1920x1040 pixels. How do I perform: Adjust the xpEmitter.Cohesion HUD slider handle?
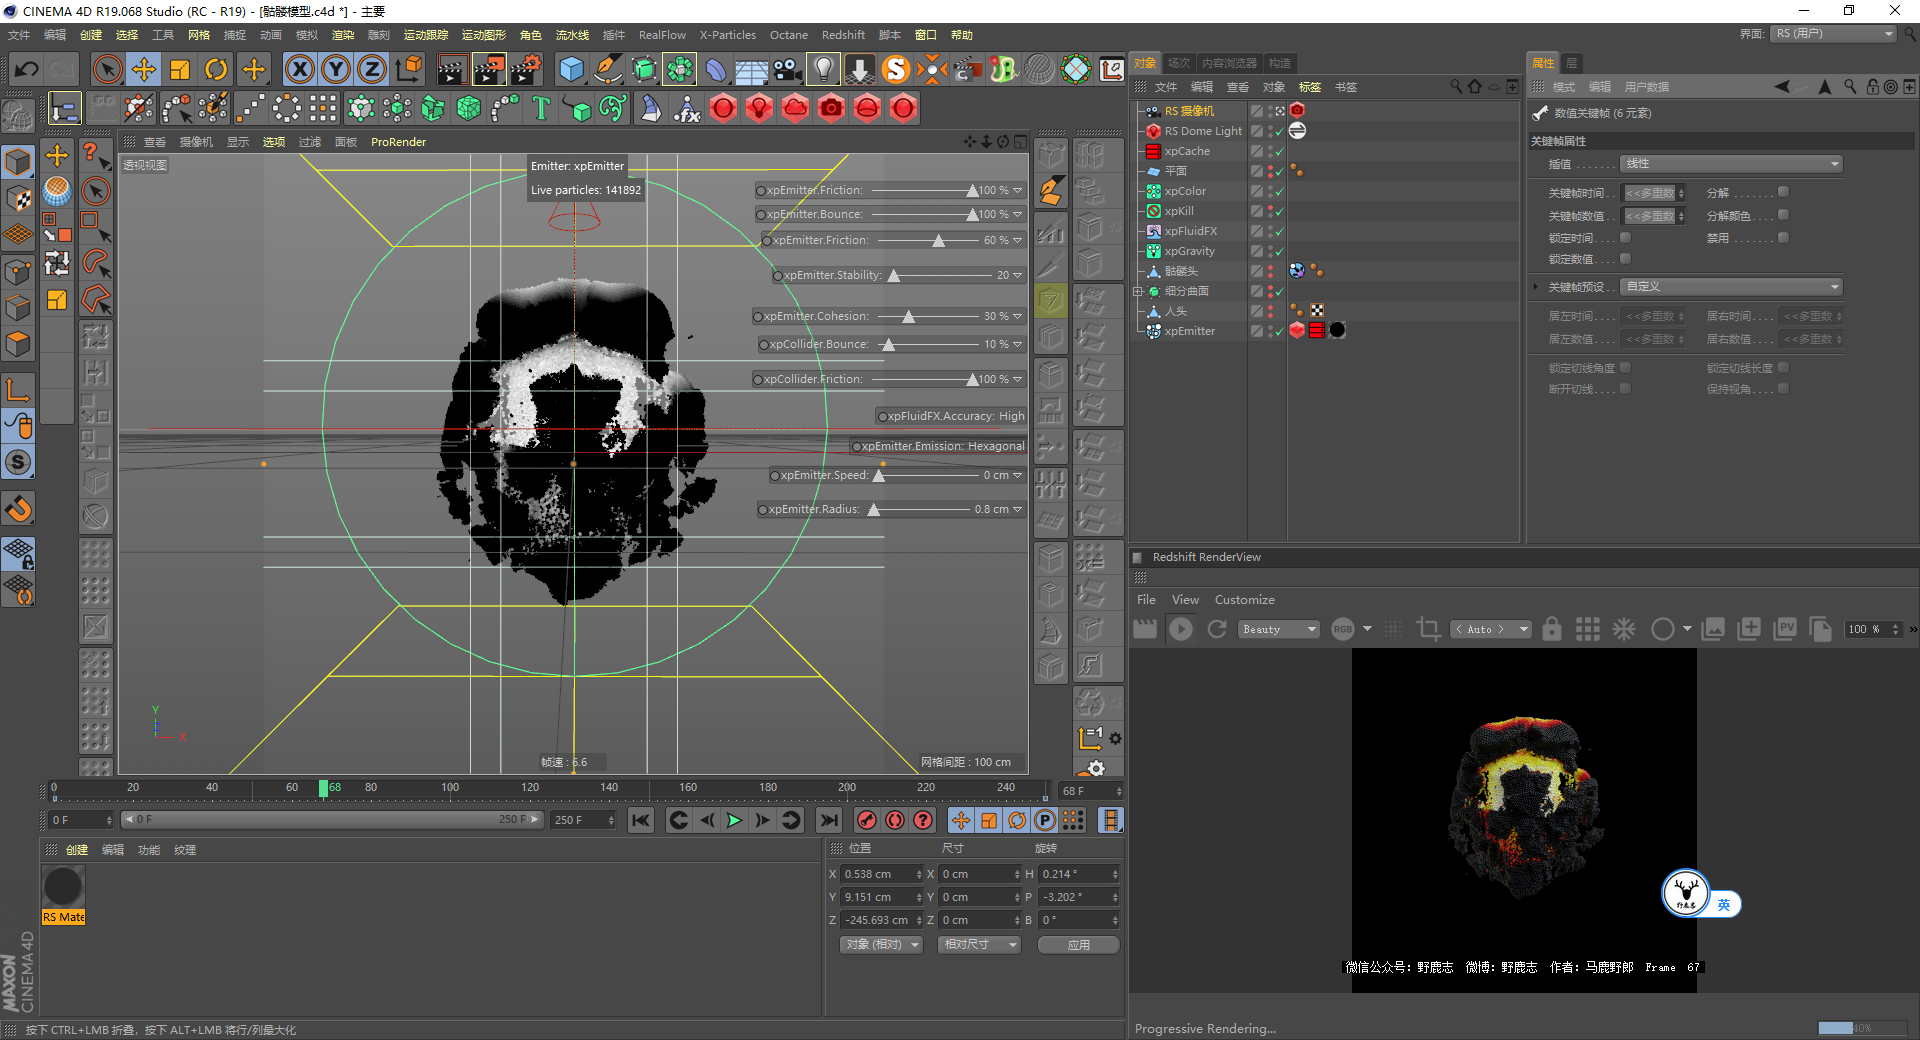908,317
